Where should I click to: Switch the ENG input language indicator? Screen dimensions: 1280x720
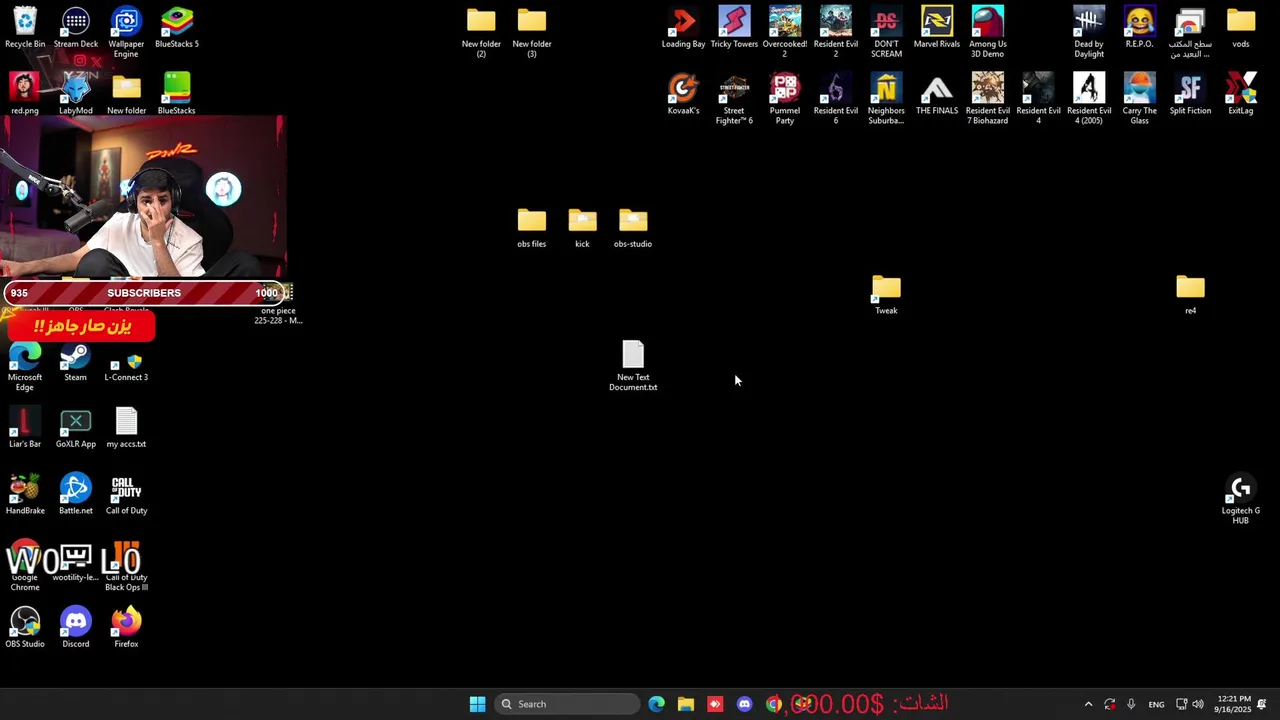(x=1156, y=704)
